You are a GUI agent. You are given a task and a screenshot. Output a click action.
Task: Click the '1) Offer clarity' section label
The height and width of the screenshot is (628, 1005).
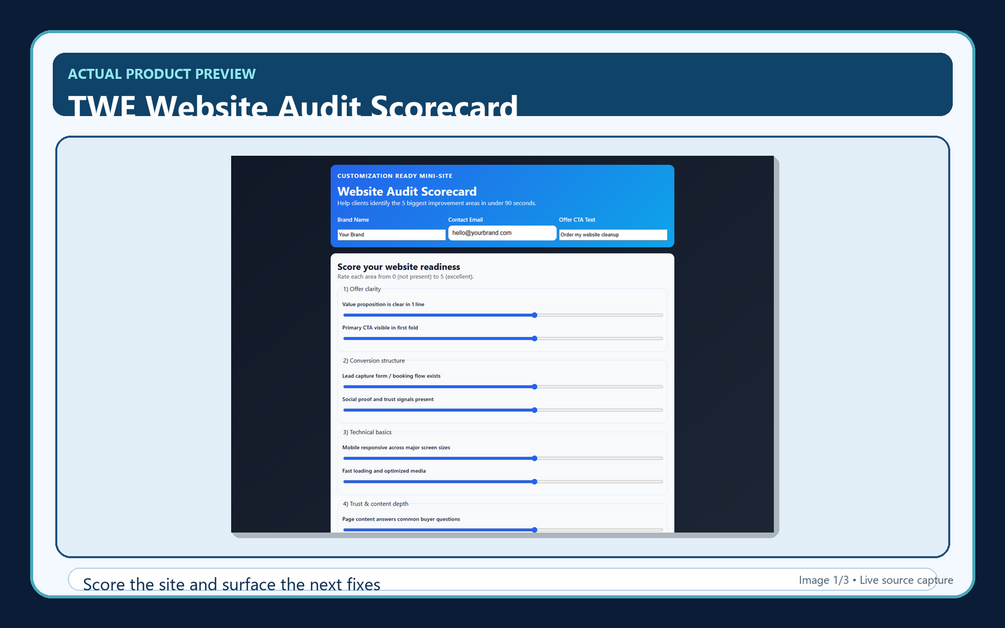[x=361, y=289]
